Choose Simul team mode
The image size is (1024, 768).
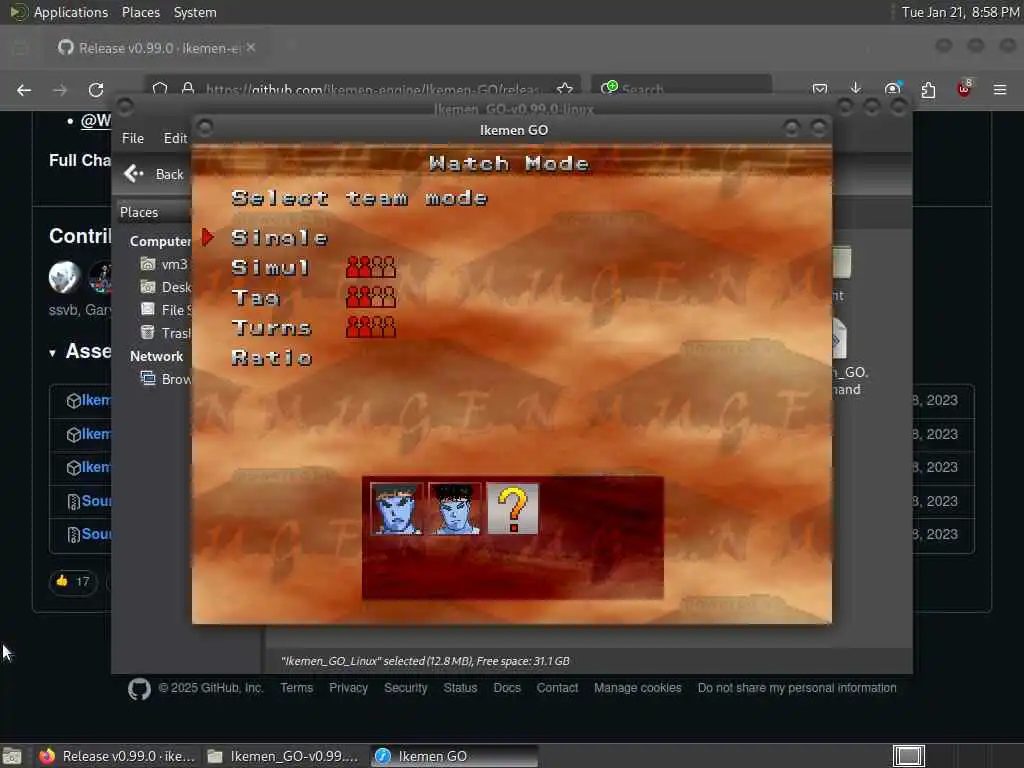(270, 268)
